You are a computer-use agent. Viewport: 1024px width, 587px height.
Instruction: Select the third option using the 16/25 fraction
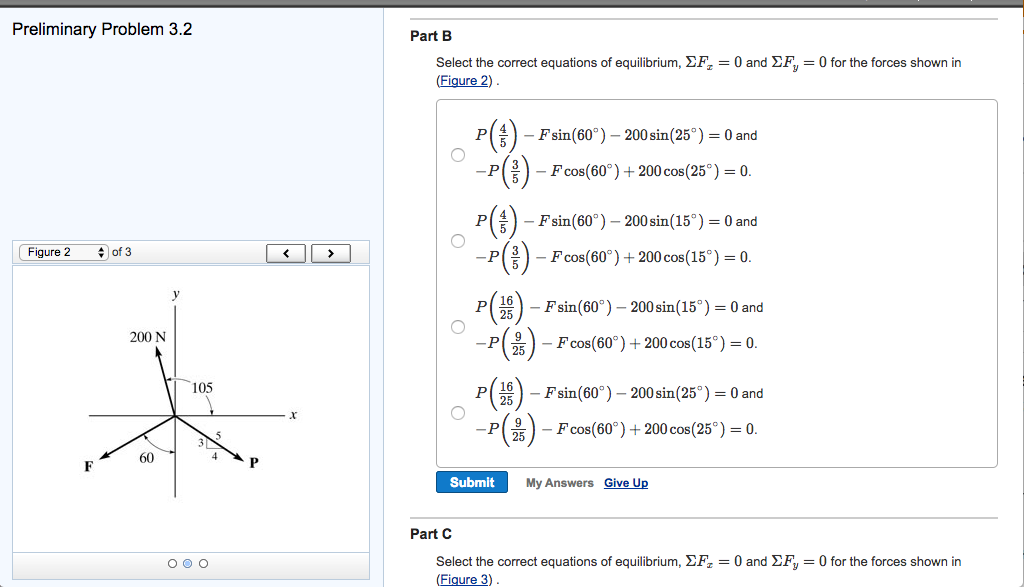coord(458,326)
